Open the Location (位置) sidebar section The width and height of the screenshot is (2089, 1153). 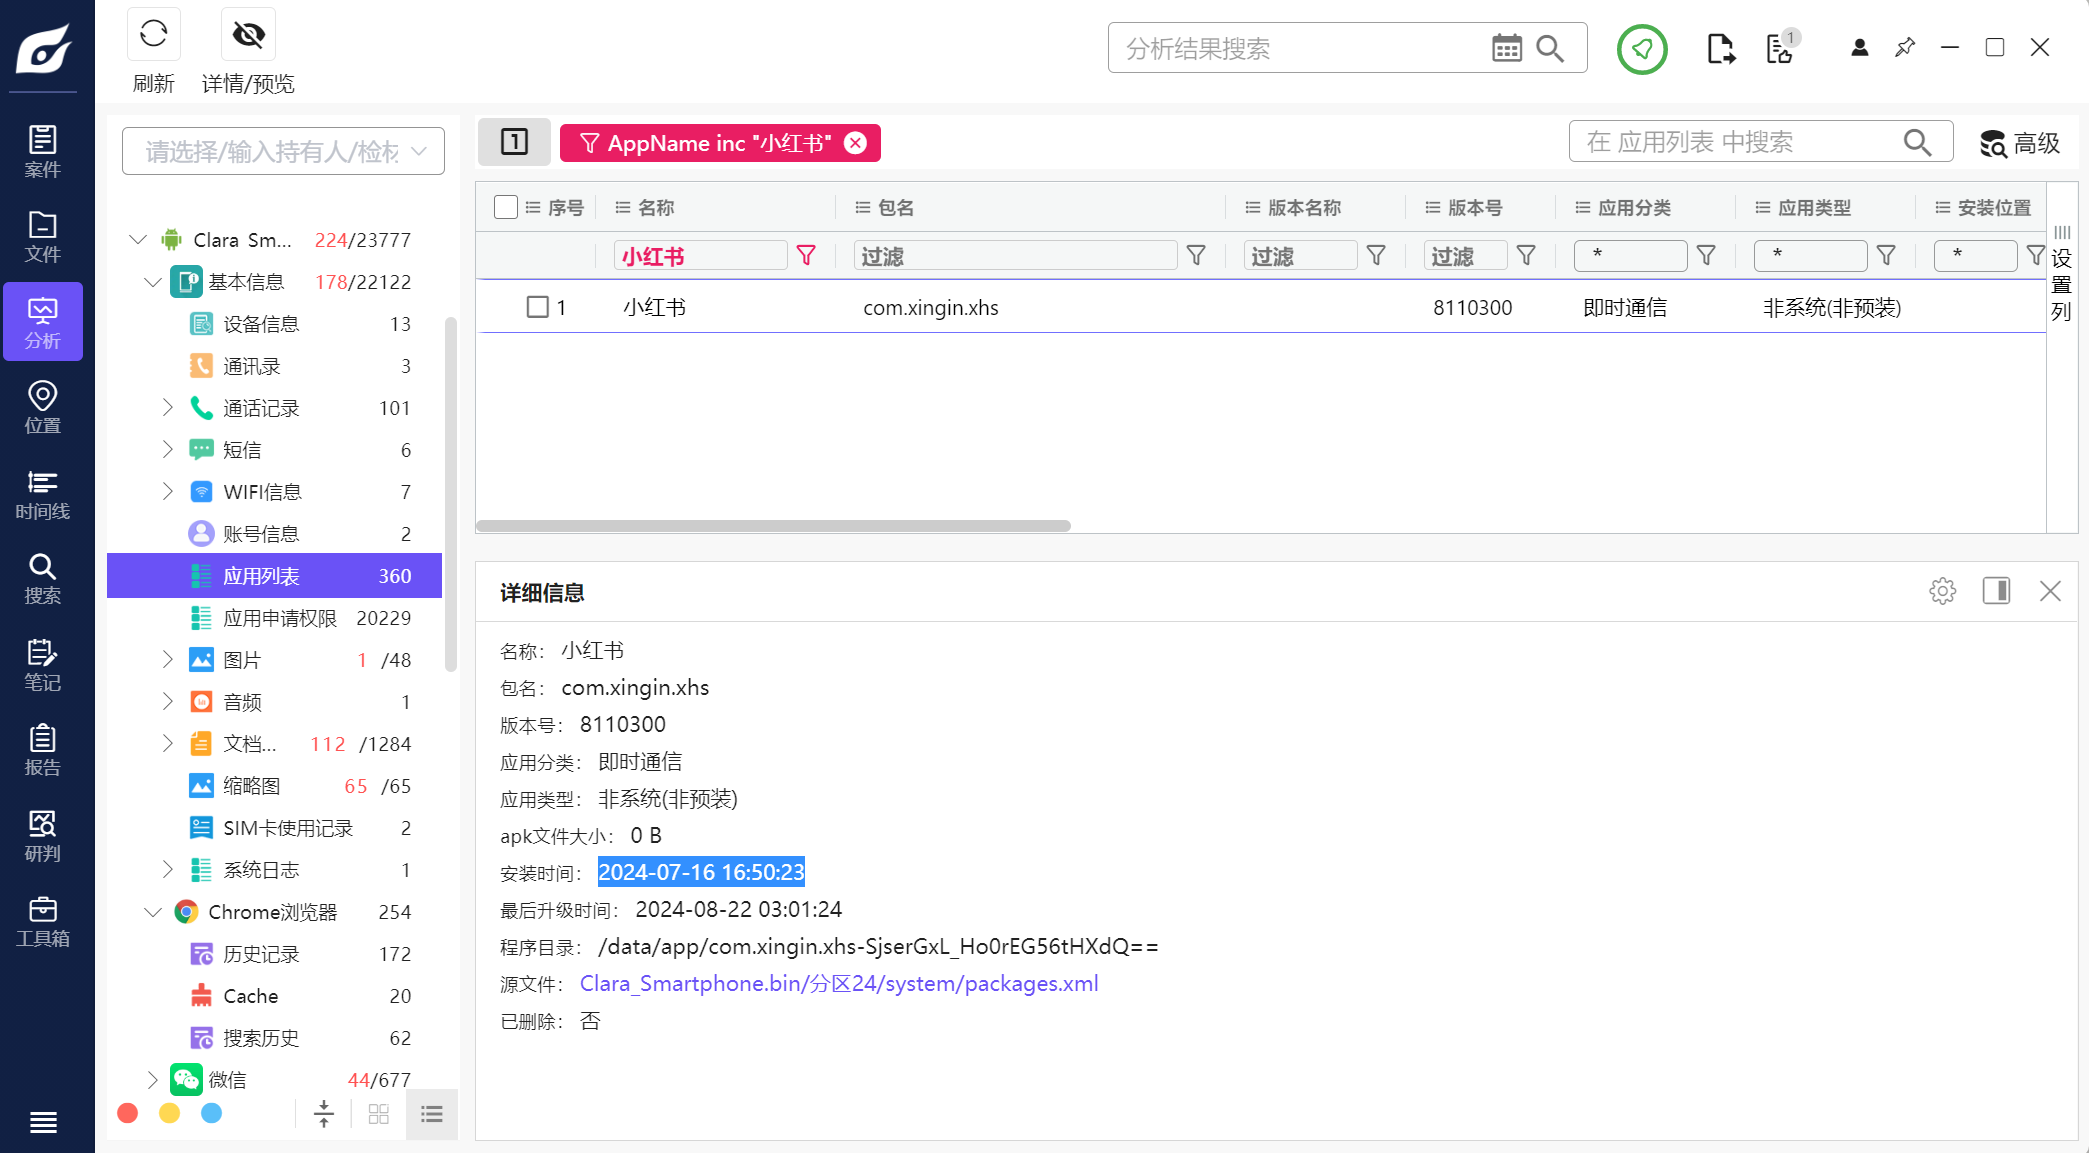(x=42, y=407)
